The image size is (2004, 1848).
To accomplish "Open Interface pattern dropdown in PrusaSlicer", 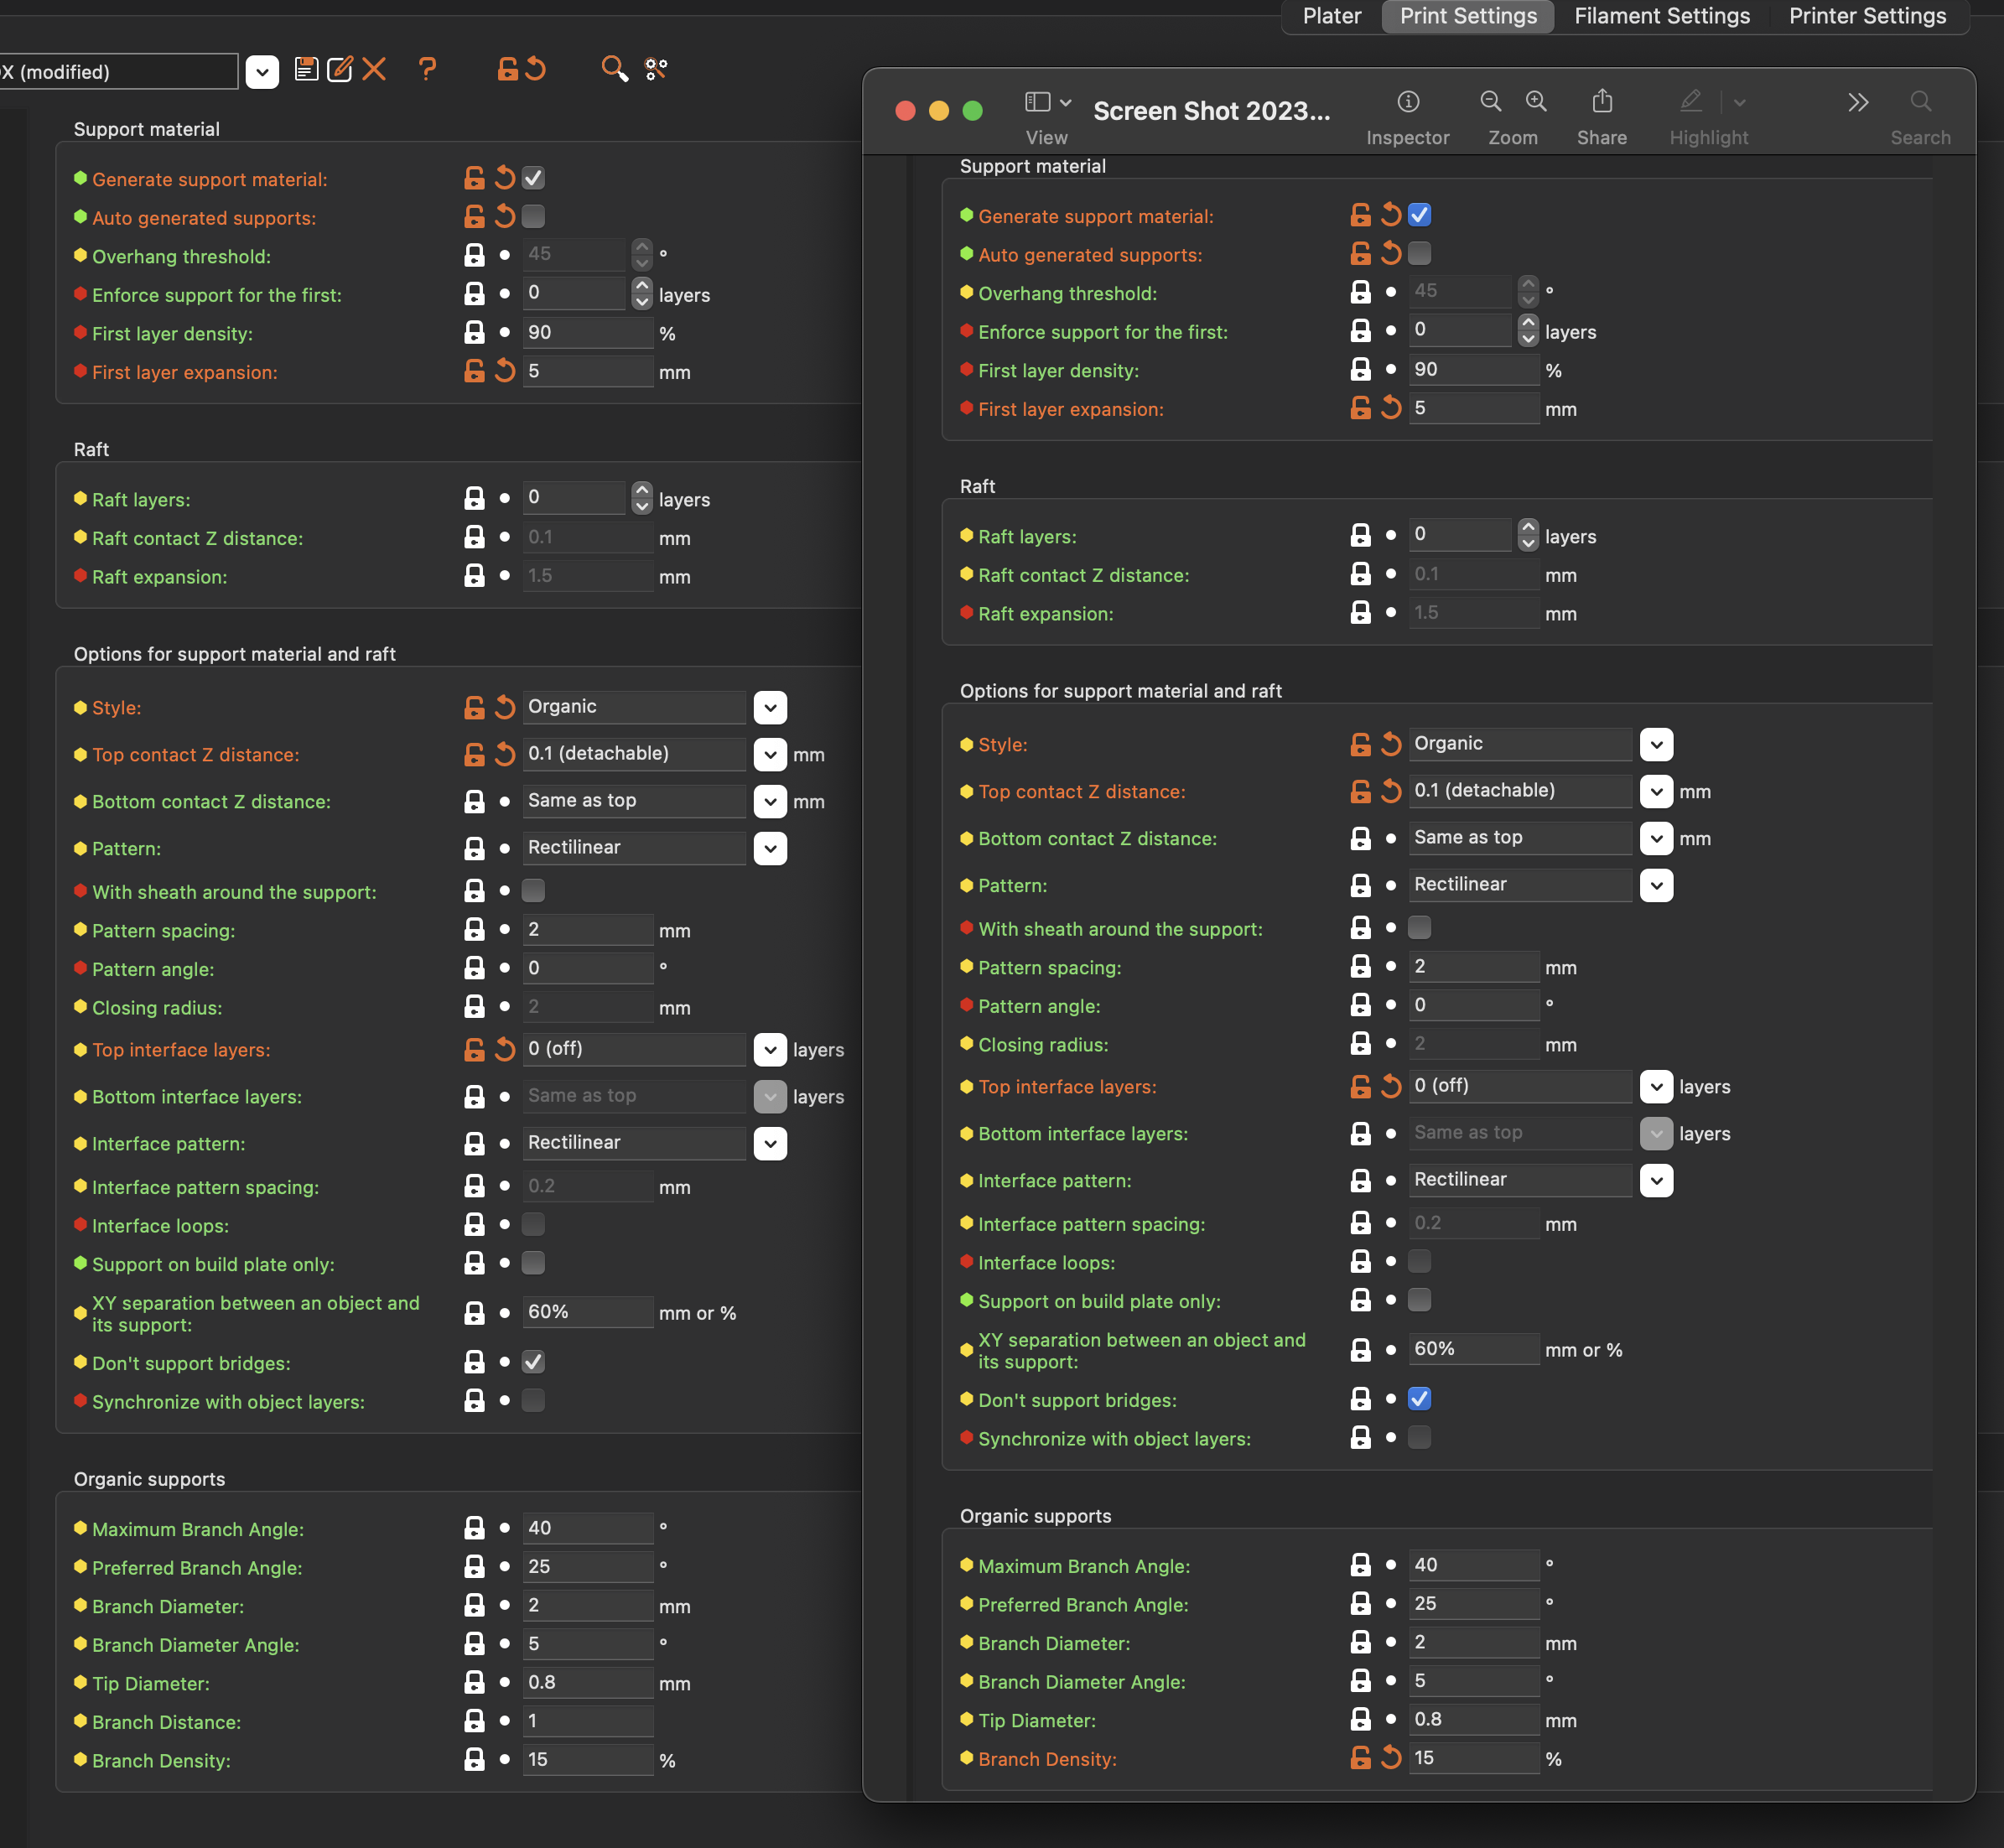I will 770,1144.
